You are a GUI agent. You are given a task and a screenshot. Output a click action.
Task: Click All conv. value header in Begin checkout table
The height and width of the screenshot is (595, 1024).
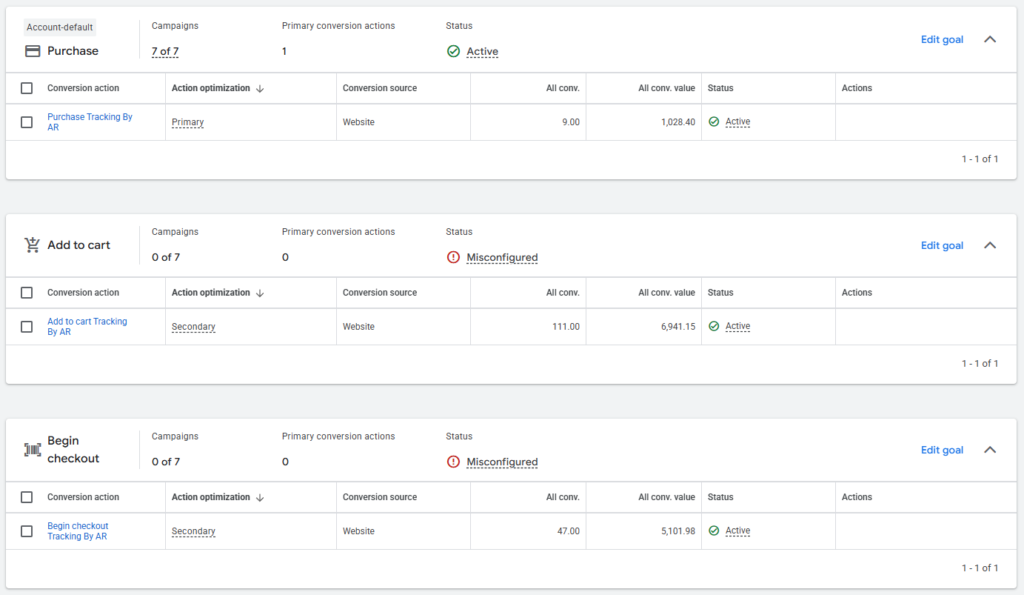(x=666, y=497)
